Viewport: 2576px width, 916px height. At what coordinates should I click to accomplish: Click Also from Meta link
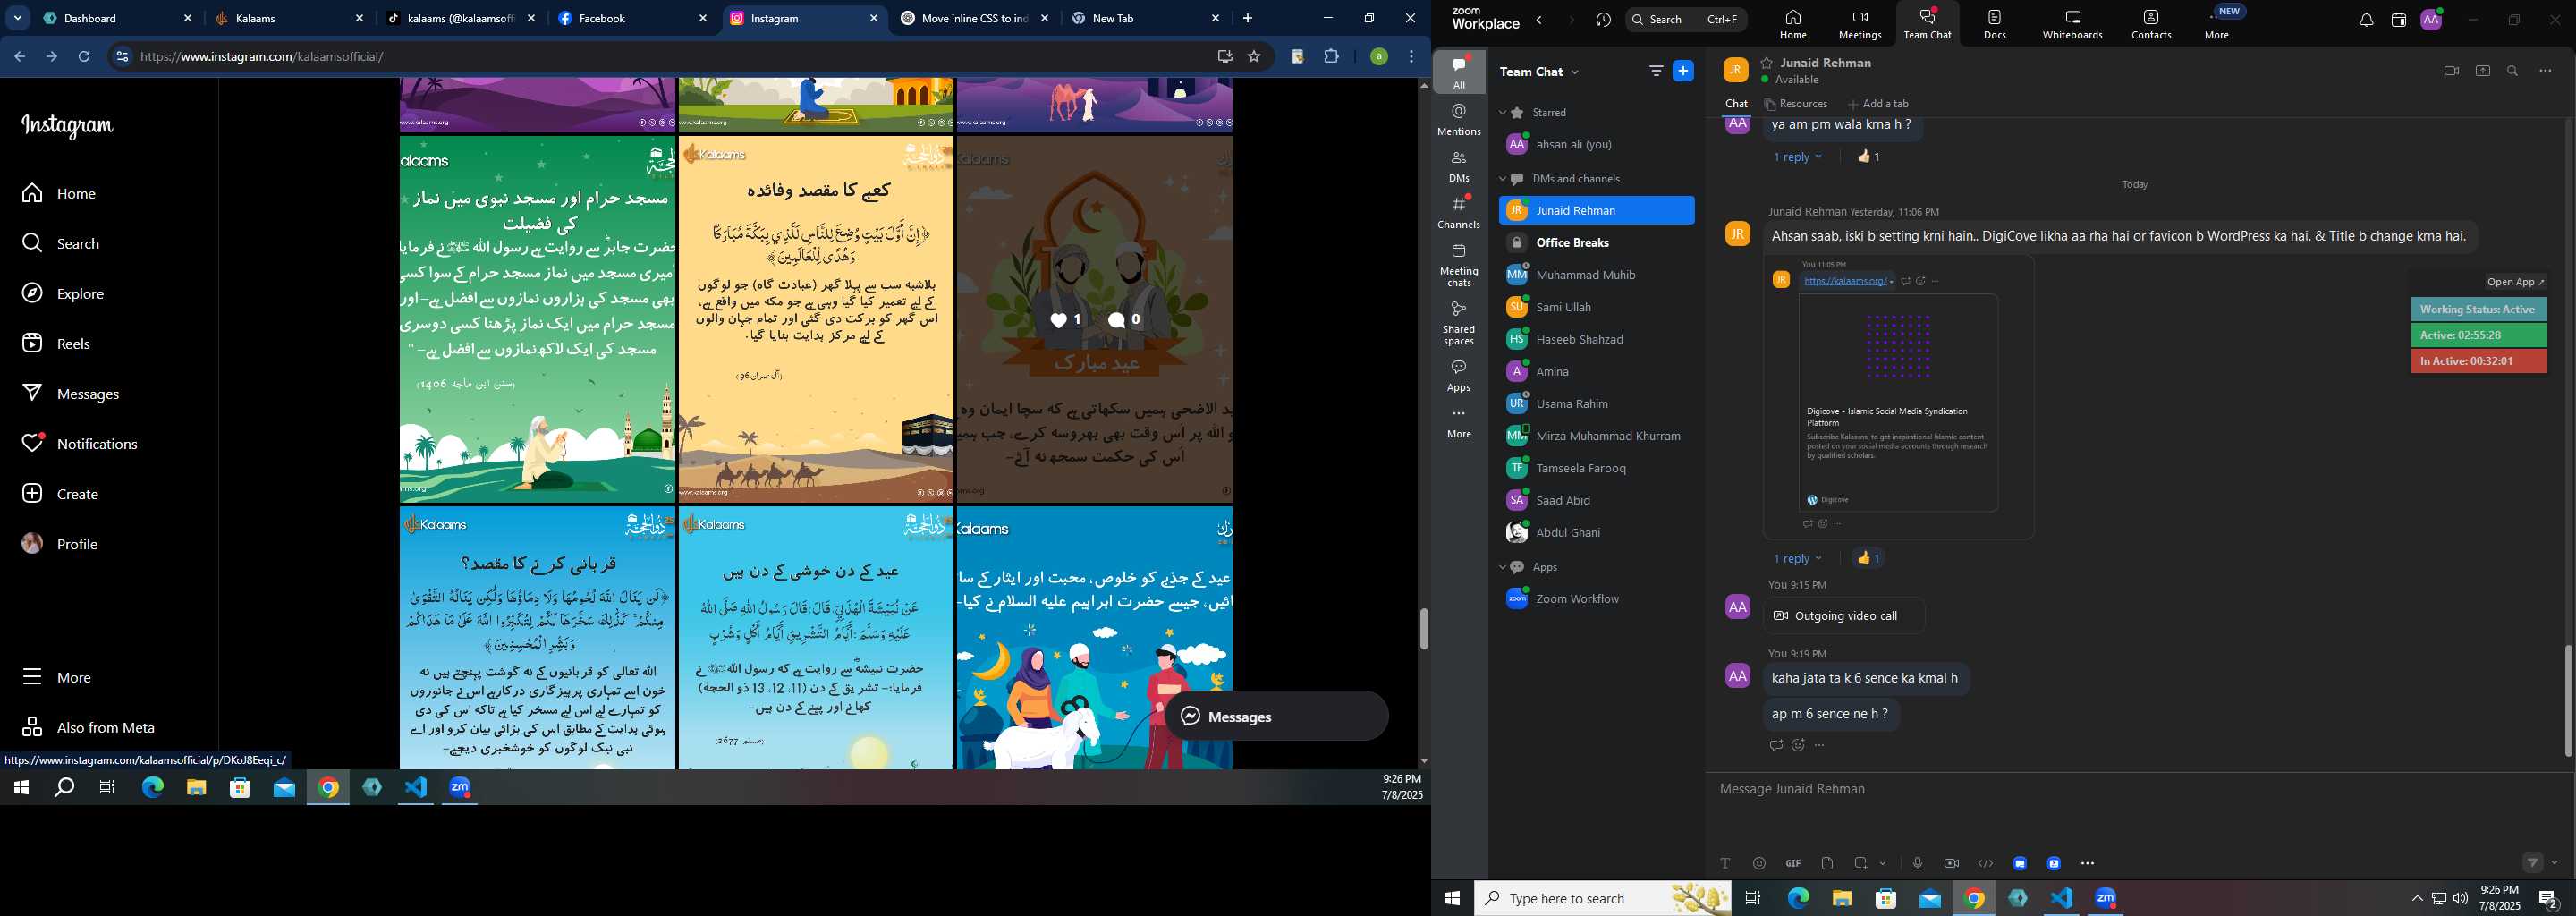coord(88,727)
